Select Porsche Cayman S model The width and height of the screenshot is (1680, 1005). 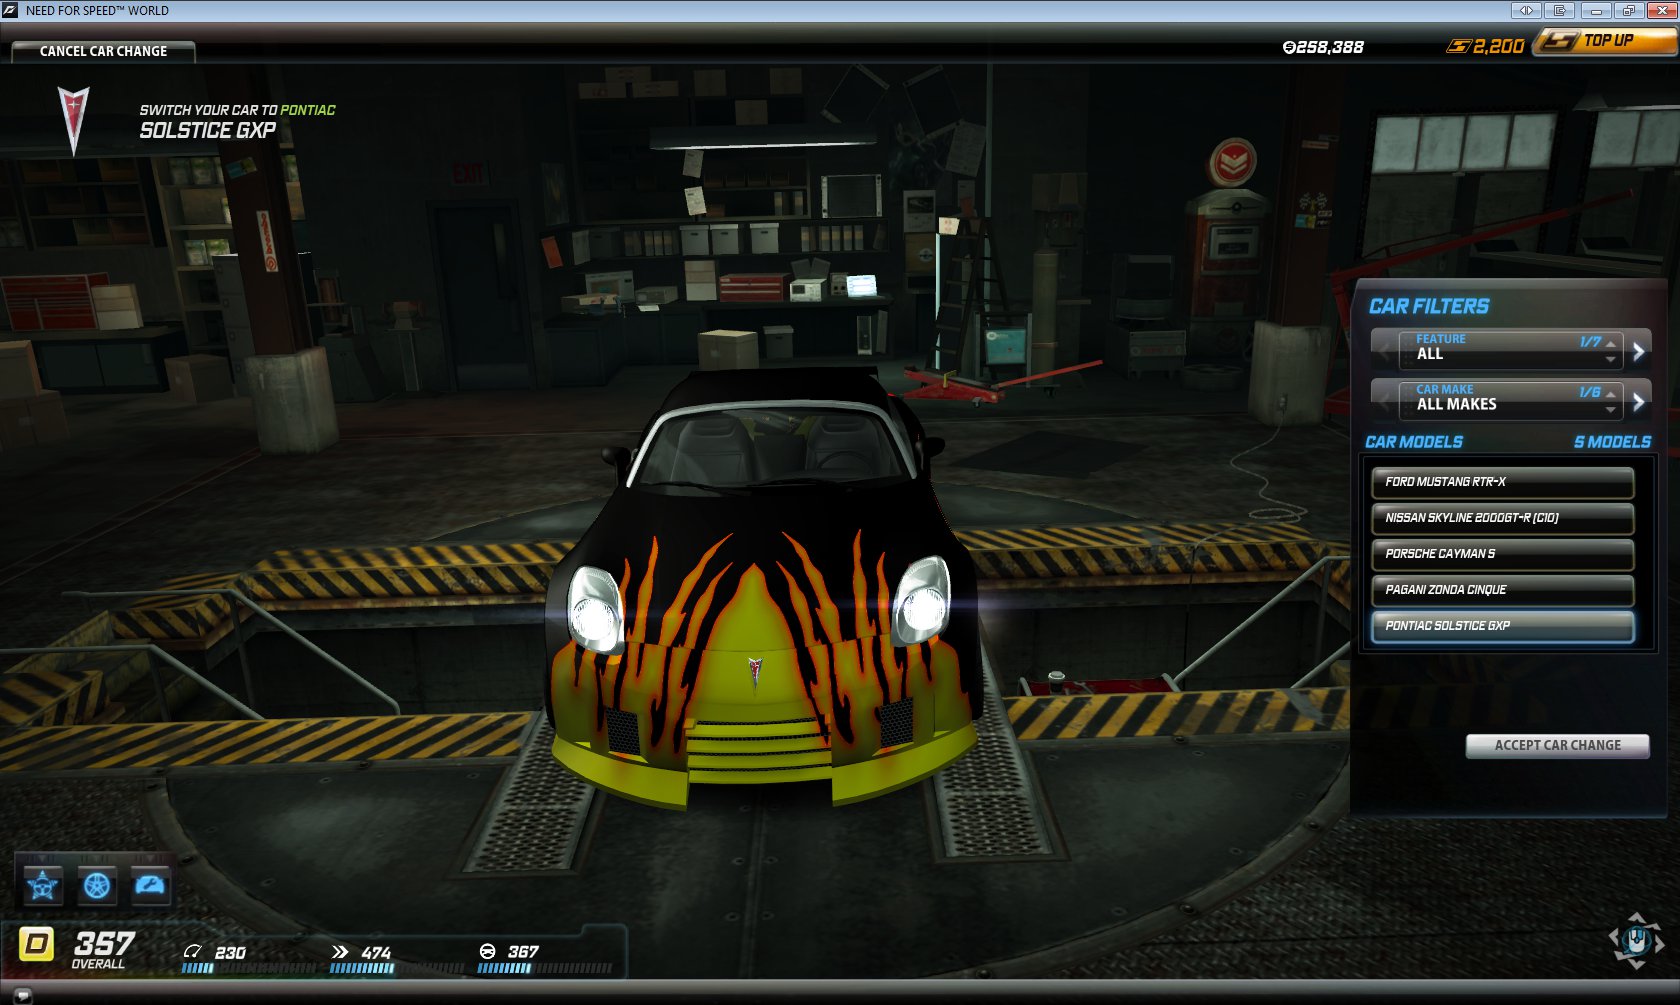tap(1502, 554)
